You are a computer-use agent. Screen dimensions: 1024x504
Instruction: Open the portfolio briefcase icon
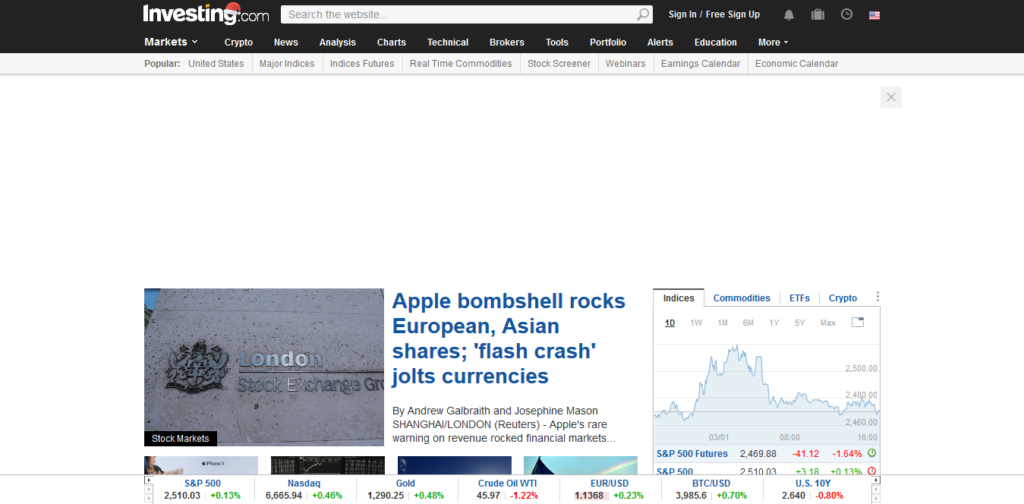(x=818, y=14)
